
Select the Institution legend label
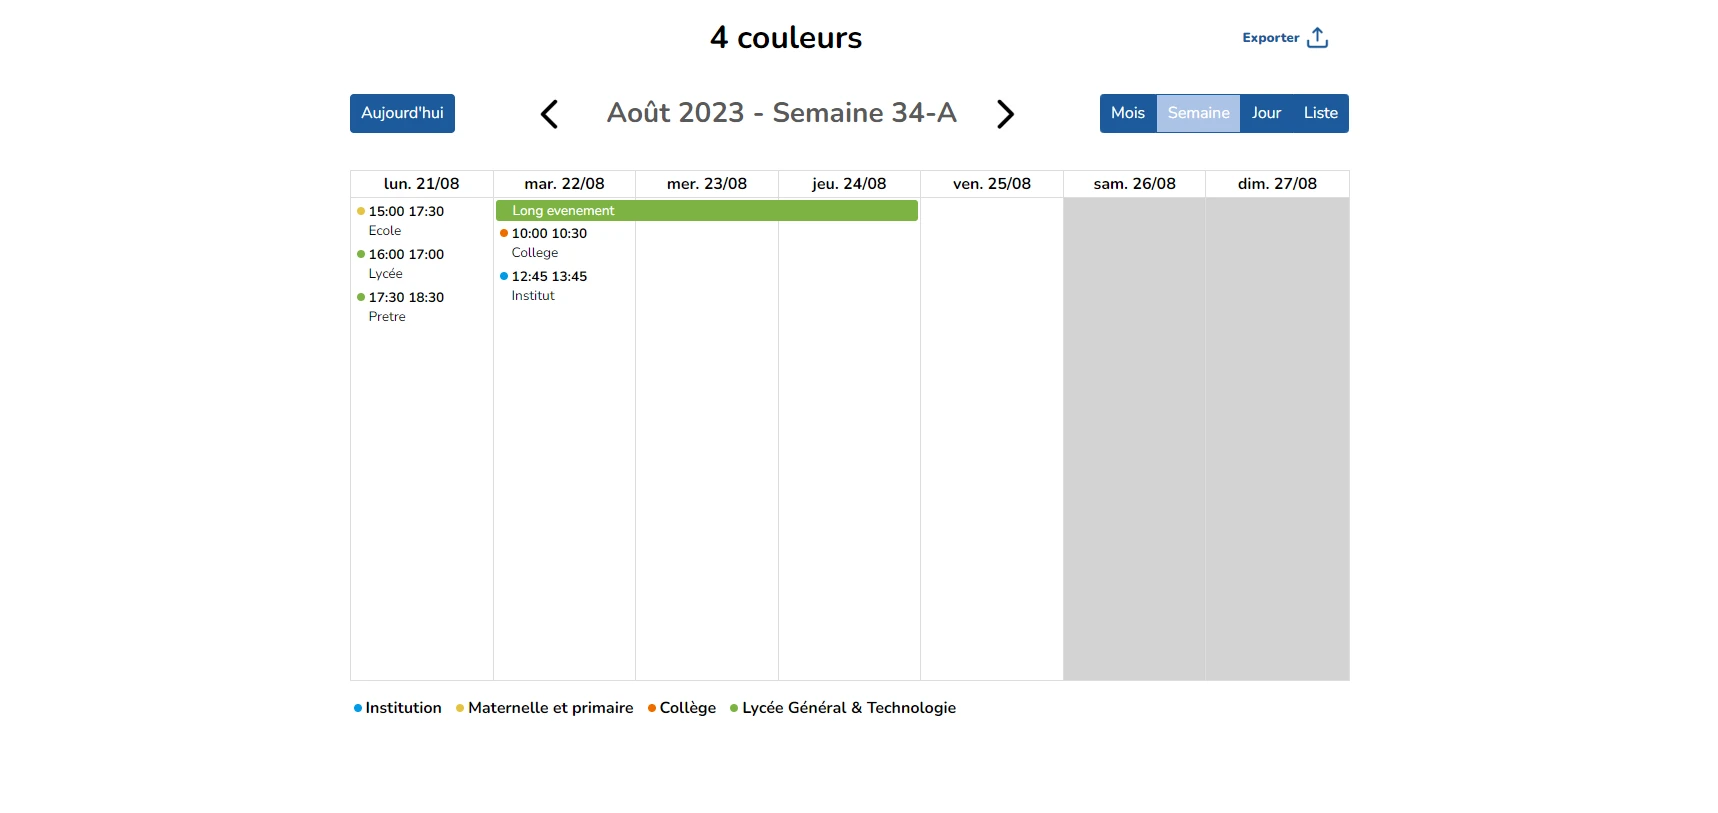403,708
